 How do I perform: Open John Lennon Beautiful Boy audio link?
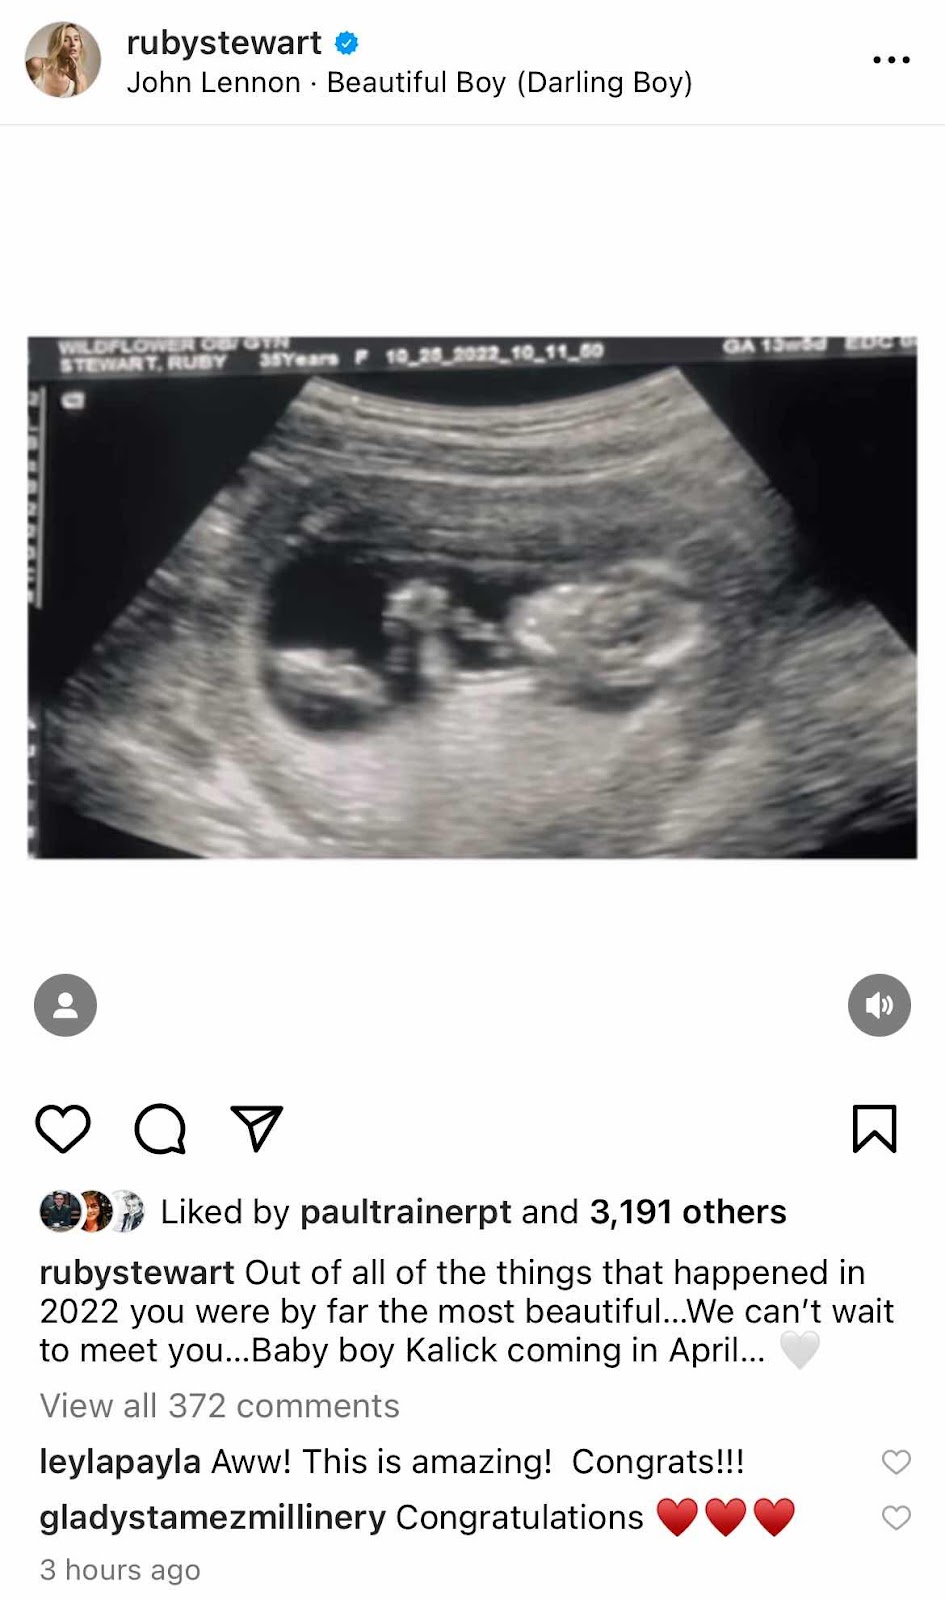[409, 83]
